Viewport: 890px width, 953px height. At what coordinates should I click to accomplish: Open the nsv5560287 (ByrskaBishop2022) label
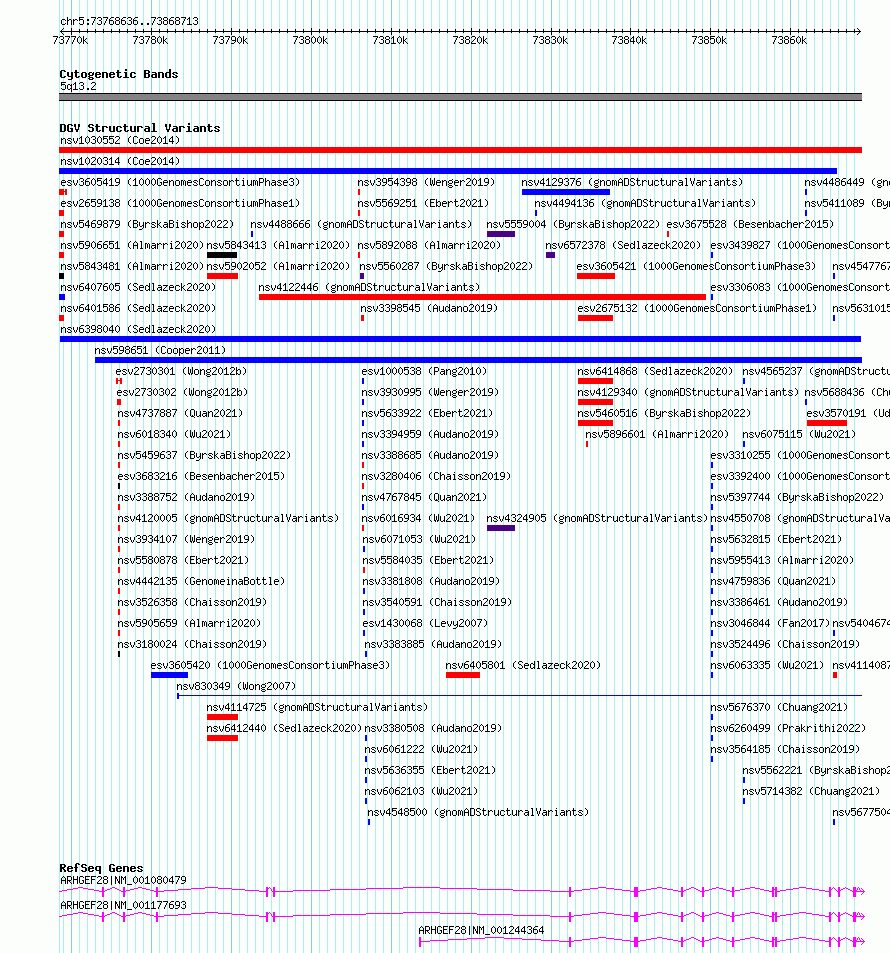pos(446,266)
